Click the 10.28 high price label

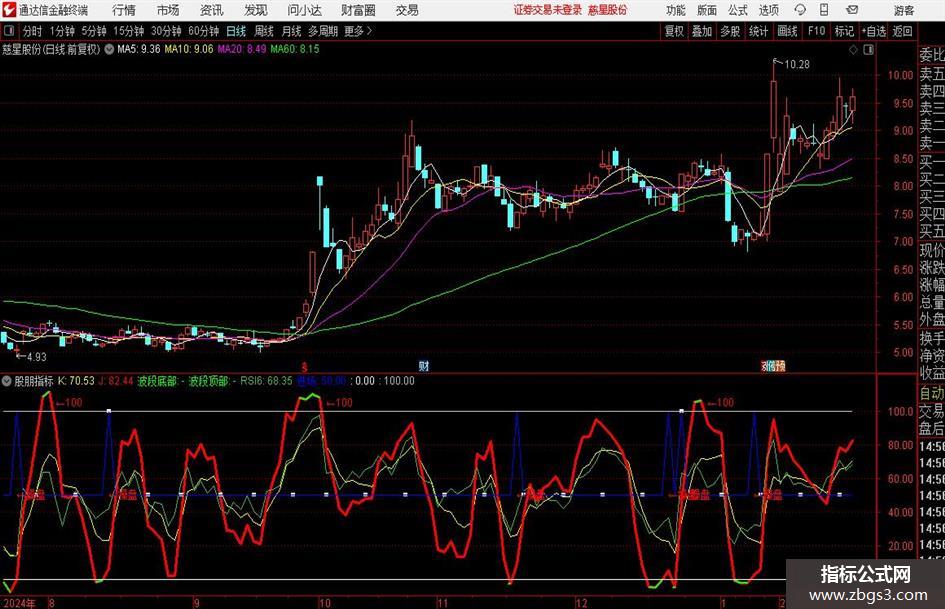pos(797,64)
